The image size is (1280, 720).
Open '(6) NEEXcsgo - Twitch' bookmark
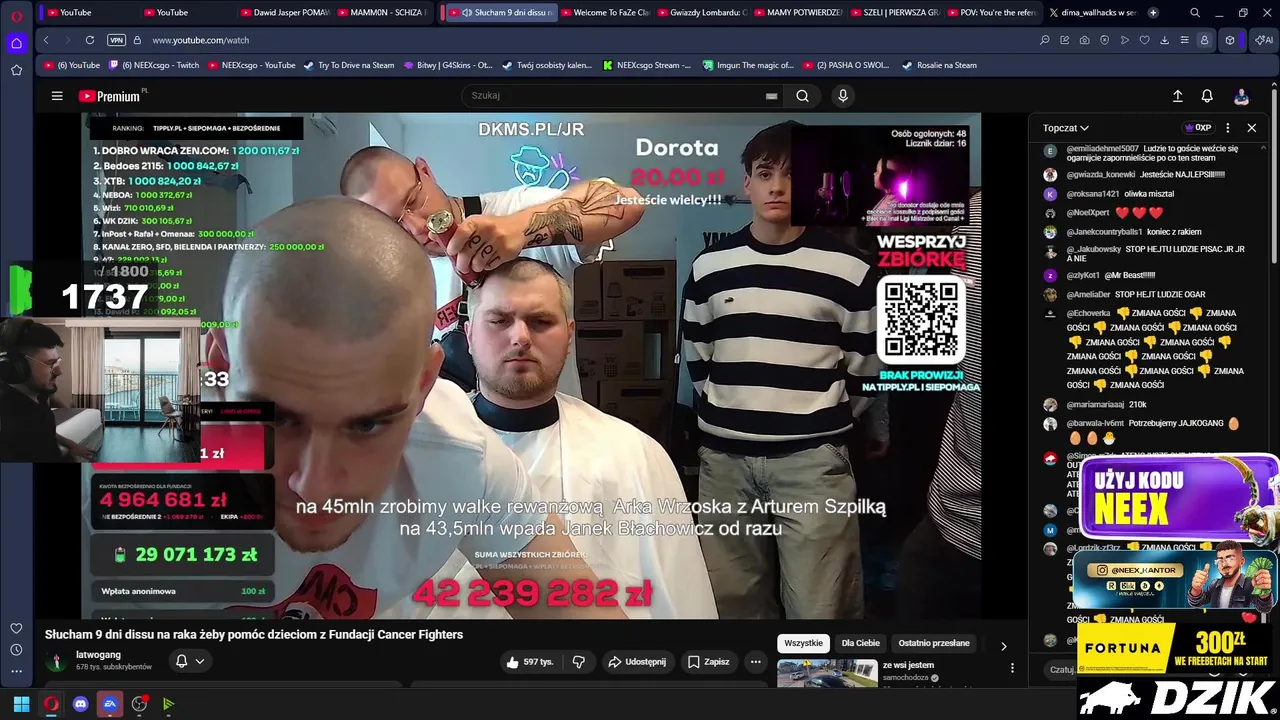tap(153, 65)
